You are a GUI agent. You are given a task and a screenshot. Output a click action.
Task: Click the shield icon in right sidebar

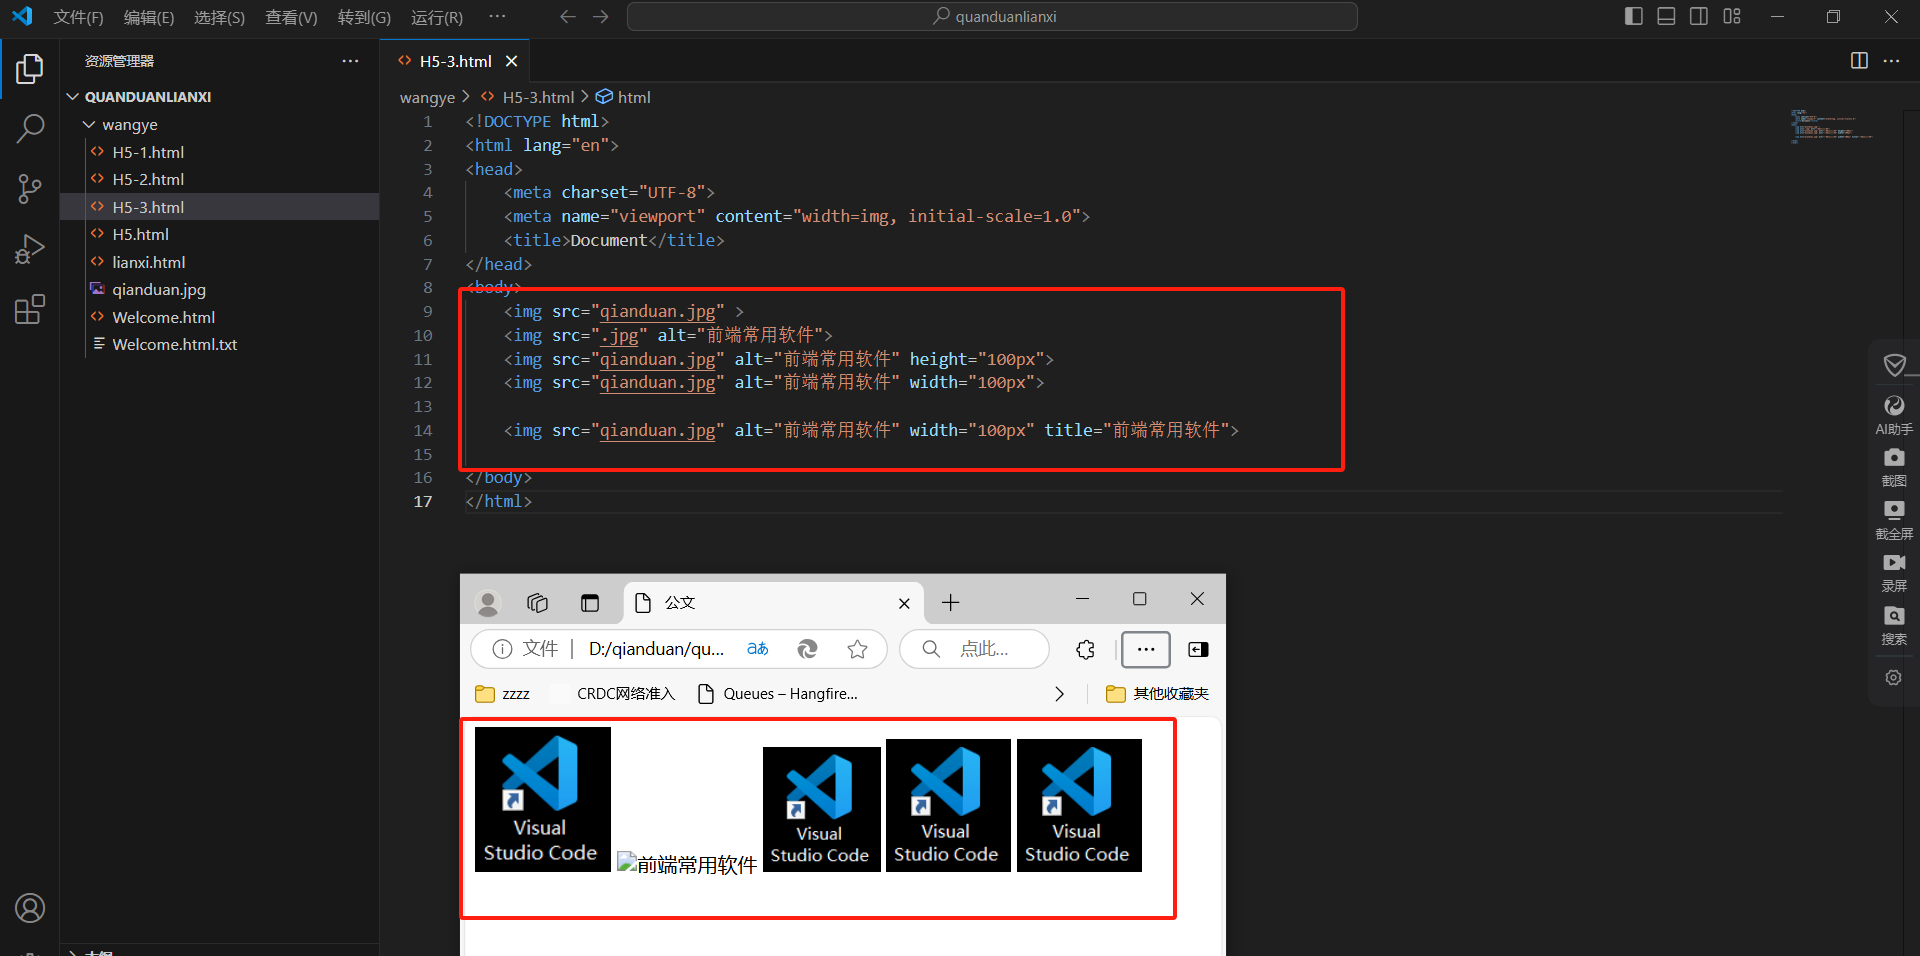[1894, 364]
